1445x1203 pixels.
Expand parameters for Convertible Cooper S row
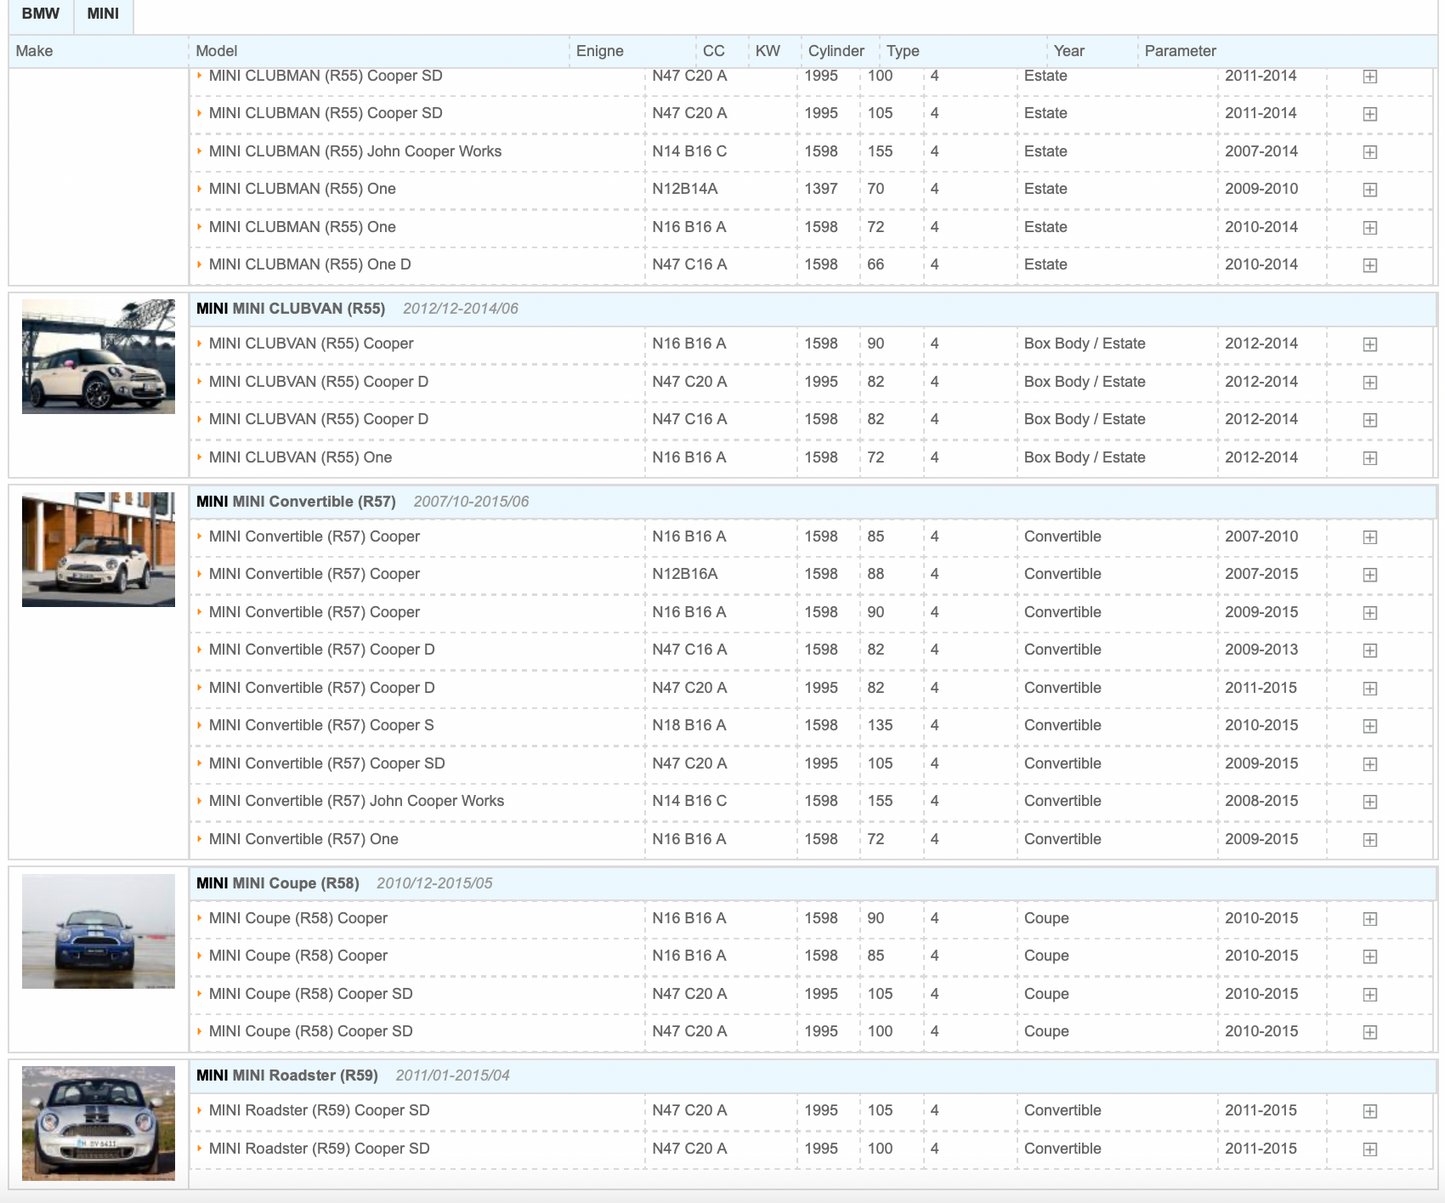click(1370, 726)
